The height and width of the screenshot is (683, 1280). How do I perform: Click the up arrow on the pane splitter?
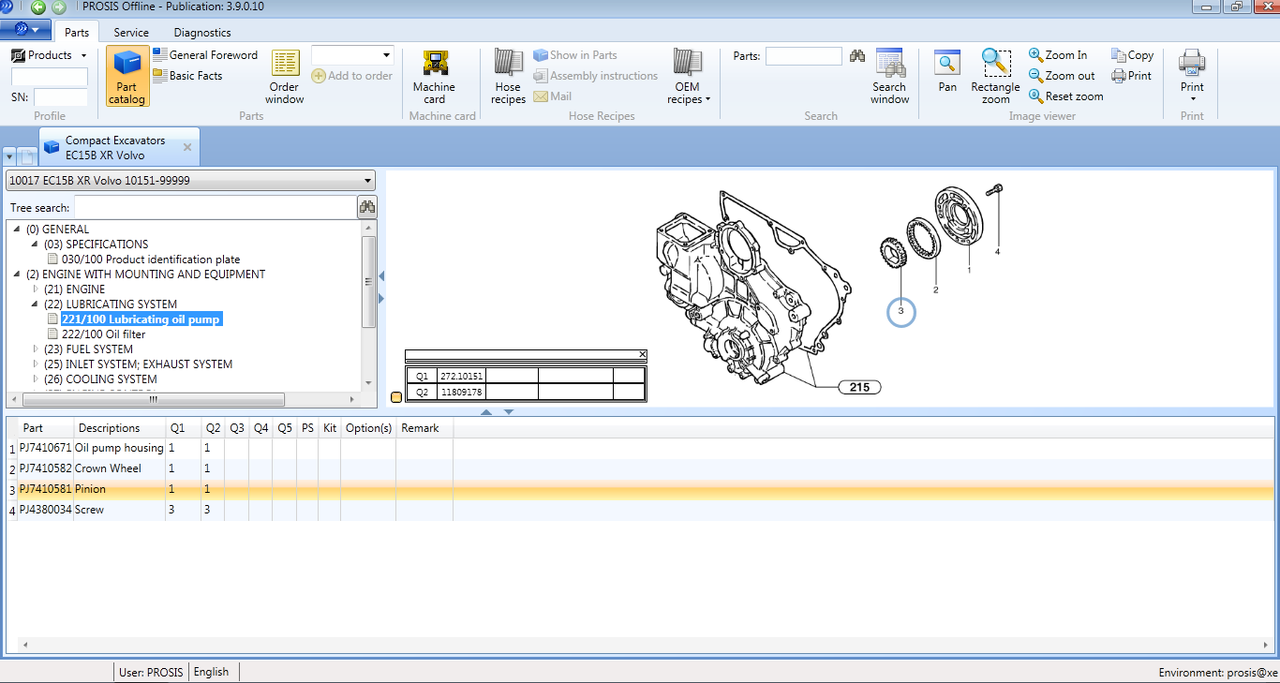tap(486, 412)
